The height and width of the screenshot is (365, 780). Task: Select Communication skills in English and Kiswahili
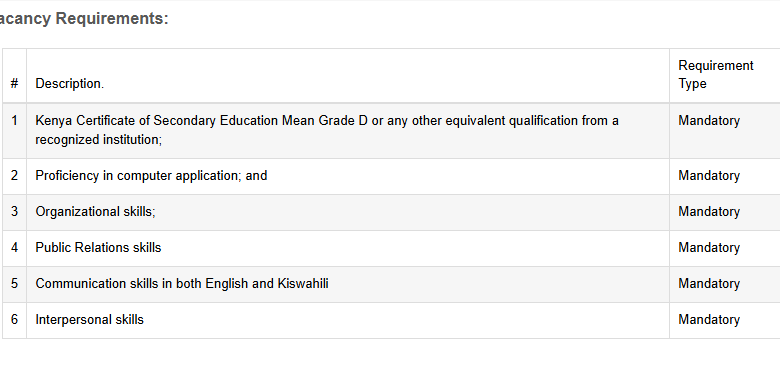point(182,283)
